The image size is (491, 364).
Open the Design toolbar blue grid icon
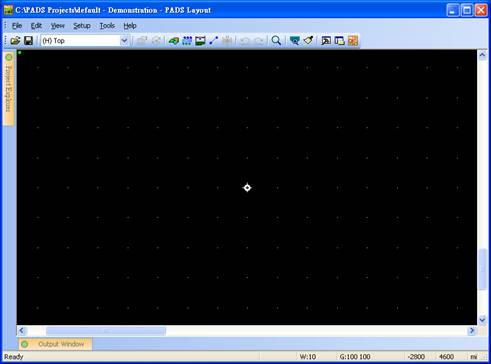coord(187,41)
